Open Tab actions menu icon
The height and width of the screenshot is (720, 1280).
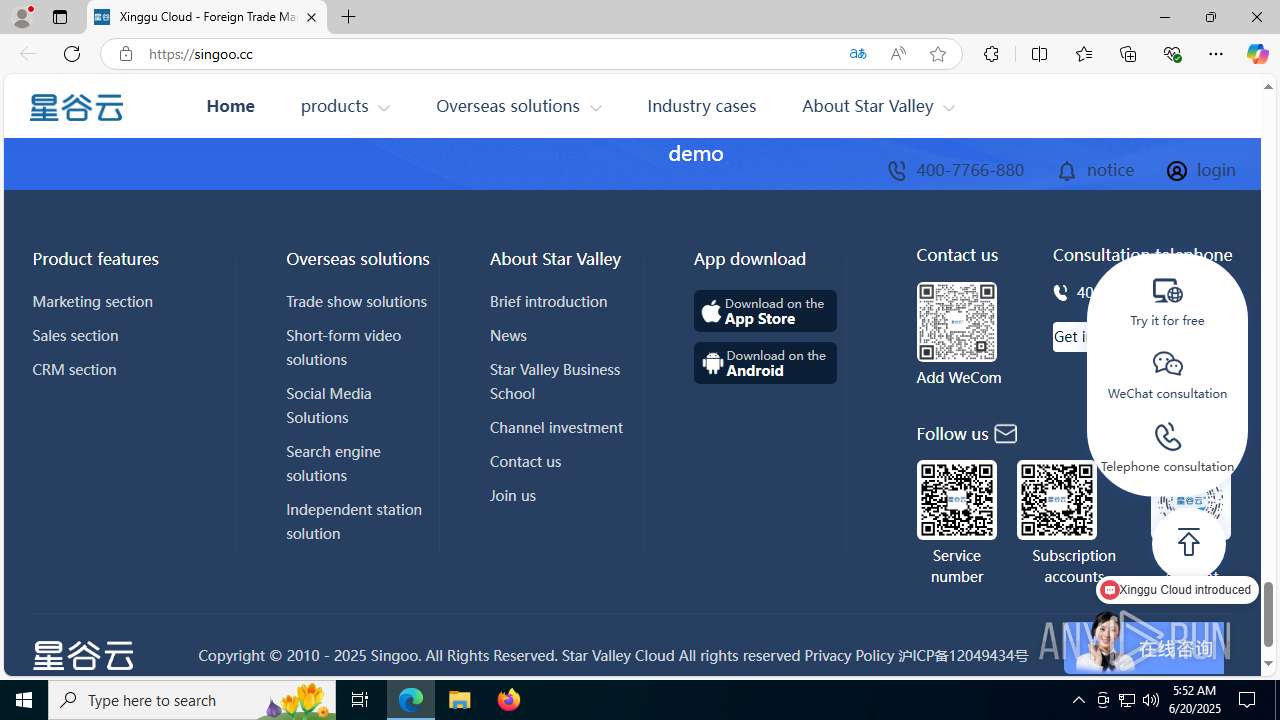tap(59, 17)
